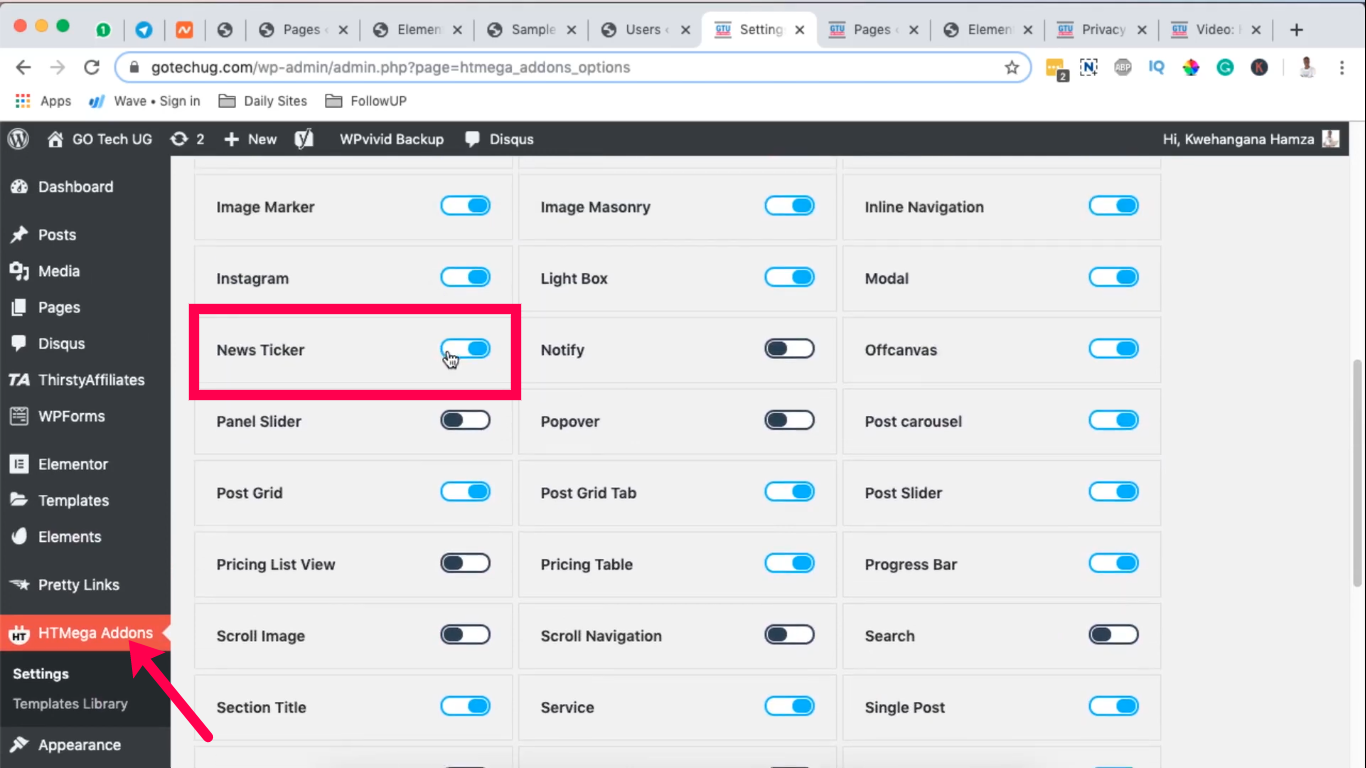
Task: Click the WordPress logo in admin bar
Action: [18, 139]
